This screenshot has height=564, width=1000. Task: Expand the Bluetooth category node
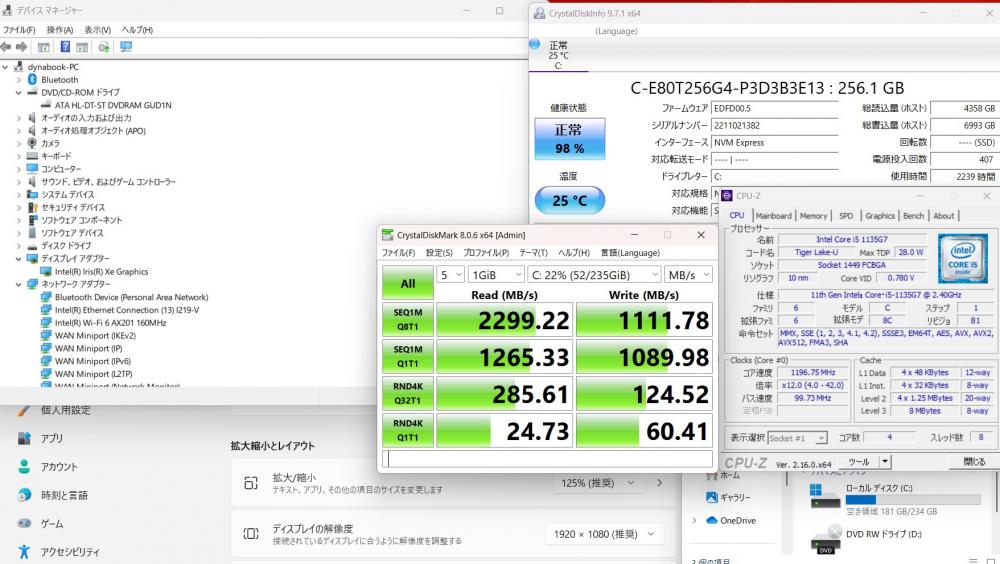19,79
